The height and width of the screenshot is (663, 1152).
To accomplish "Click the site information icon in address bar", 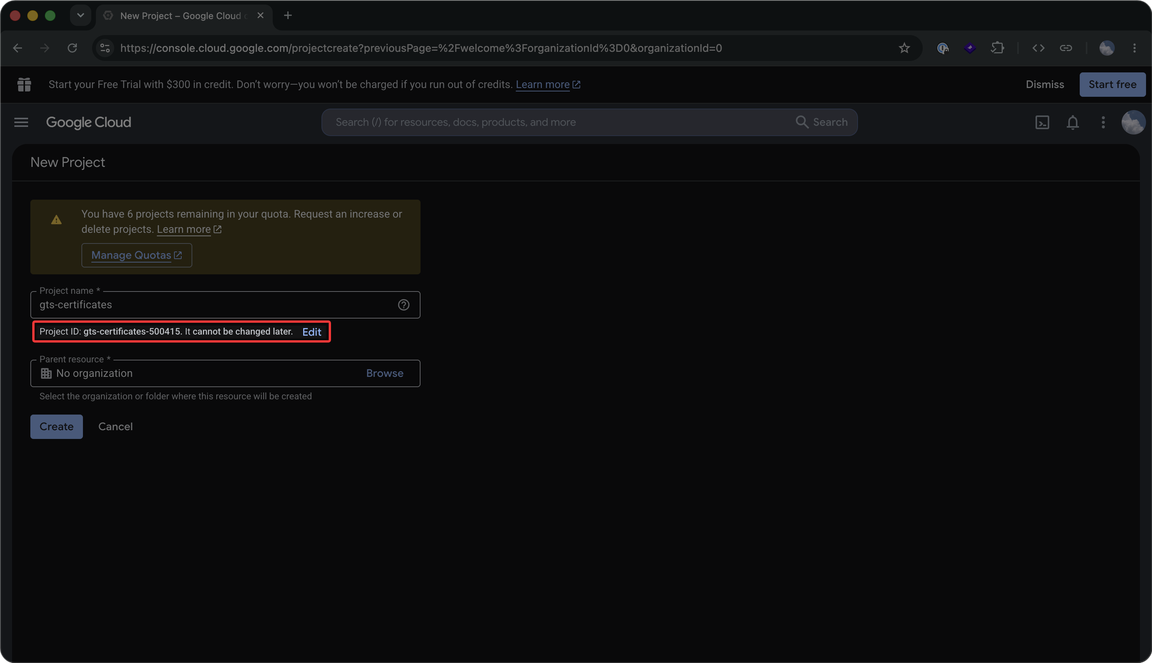I will pos(105,48).
